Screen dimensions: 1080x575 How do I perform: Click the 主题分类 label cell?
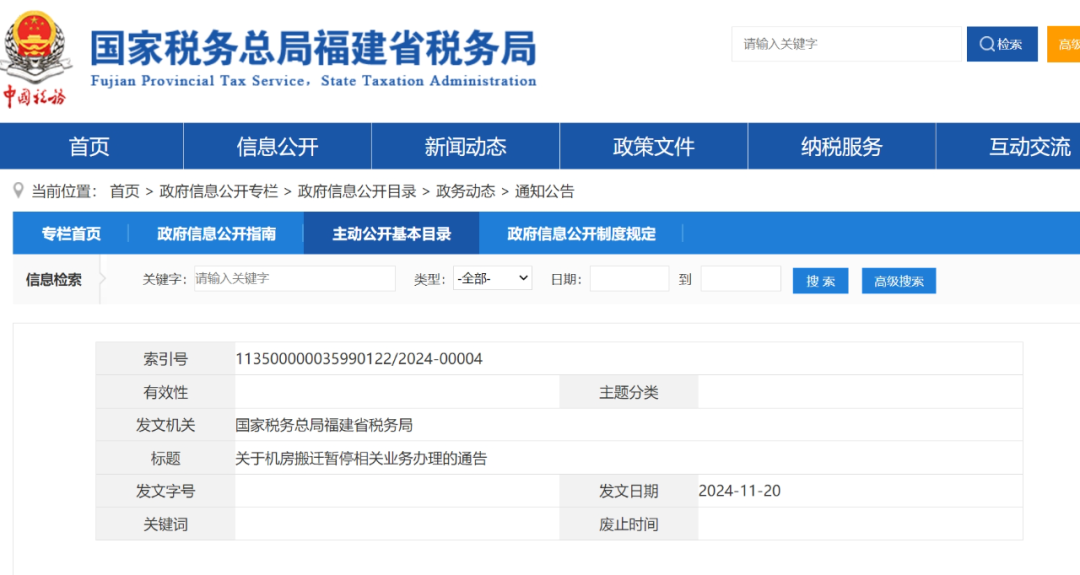[628, 392]
